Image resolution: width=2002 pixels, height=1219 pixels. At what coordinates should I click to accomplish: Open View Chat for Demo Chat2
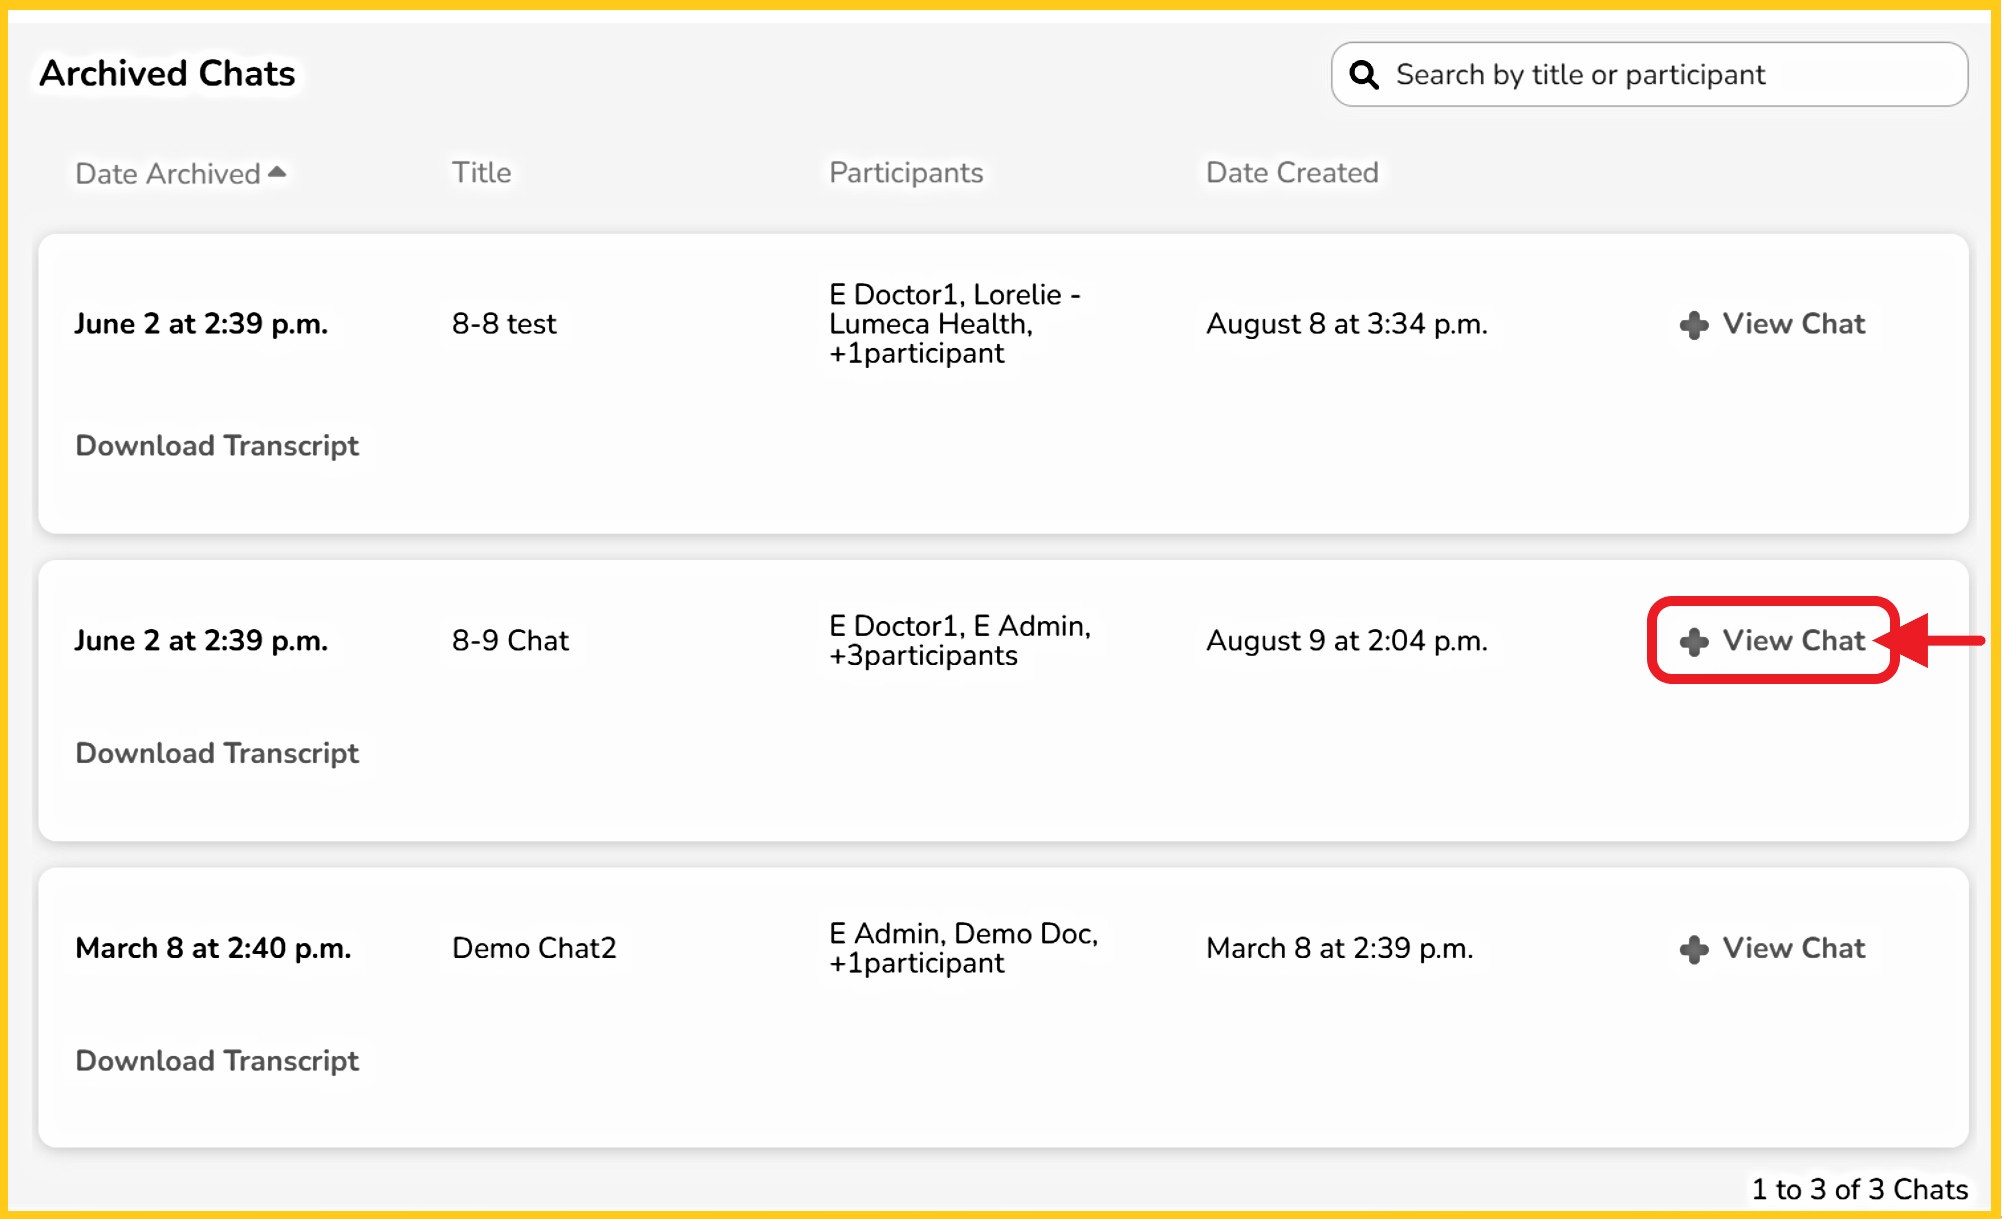[x=1793, y=948]
